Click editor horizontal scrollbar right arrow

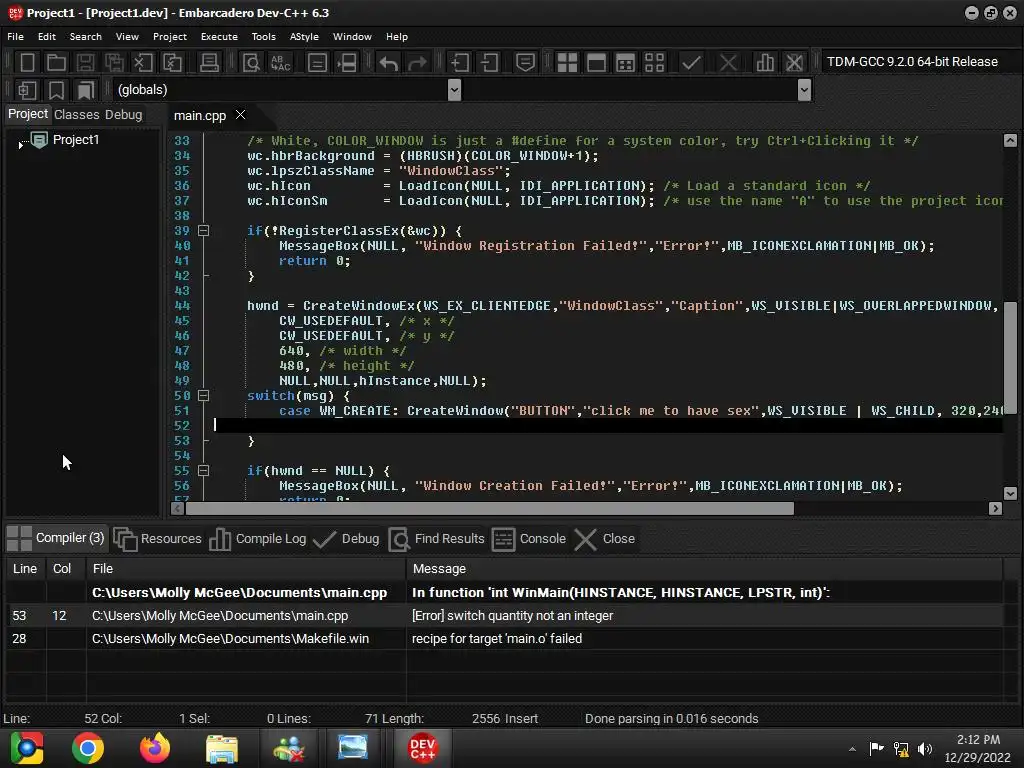pyautogui.click(x=995, y=508)
